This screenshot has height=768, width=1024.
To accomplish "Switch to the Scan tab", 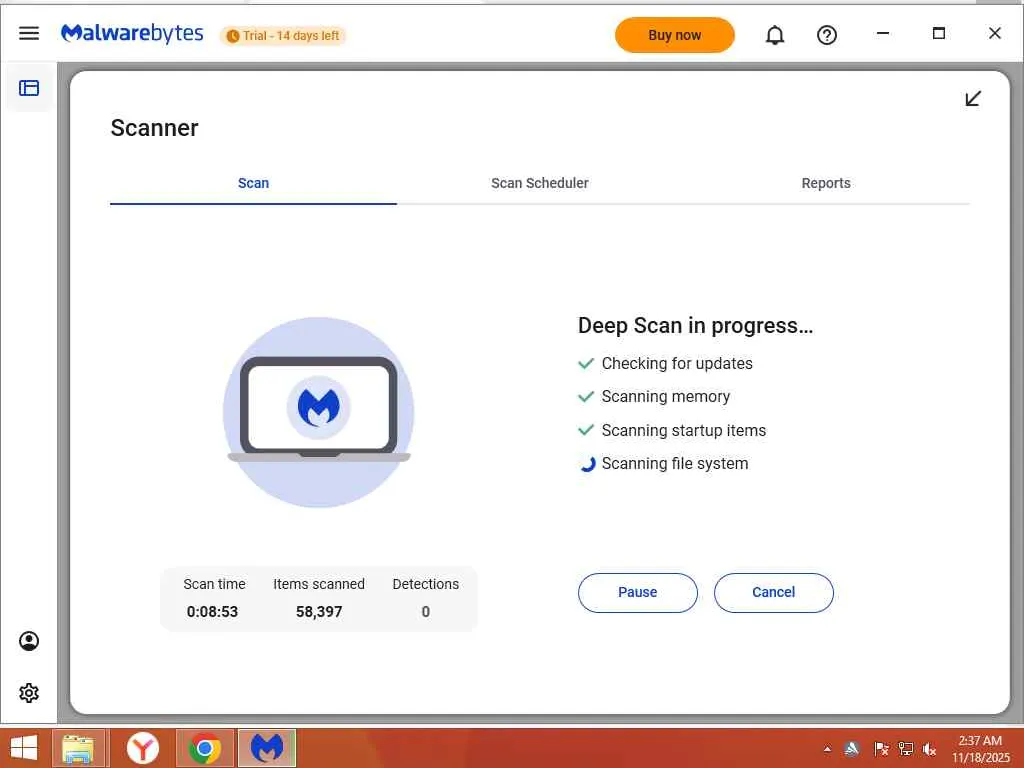I will [x=253, y=184].
